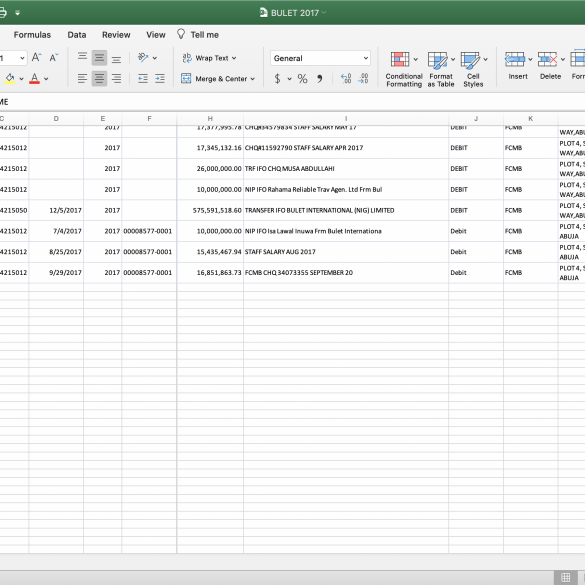The height and width of the screenshot is (585, 585).
Task: Open the Insert dropdown arrow
Action: coord(530,60)
